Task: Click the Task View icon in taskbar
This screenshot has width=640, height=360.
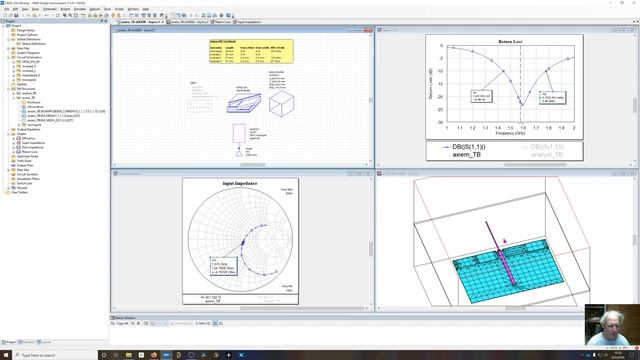Action: pos(116,355)
